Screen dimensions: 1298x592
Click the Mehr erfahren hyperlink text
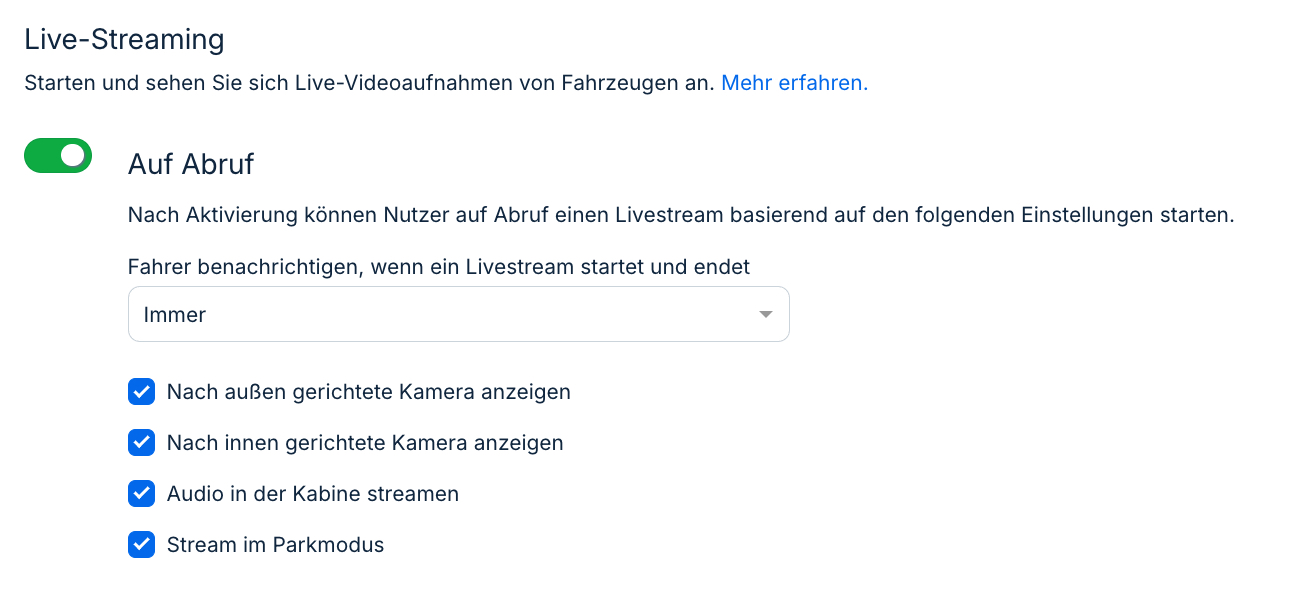(x=793, y=83)
